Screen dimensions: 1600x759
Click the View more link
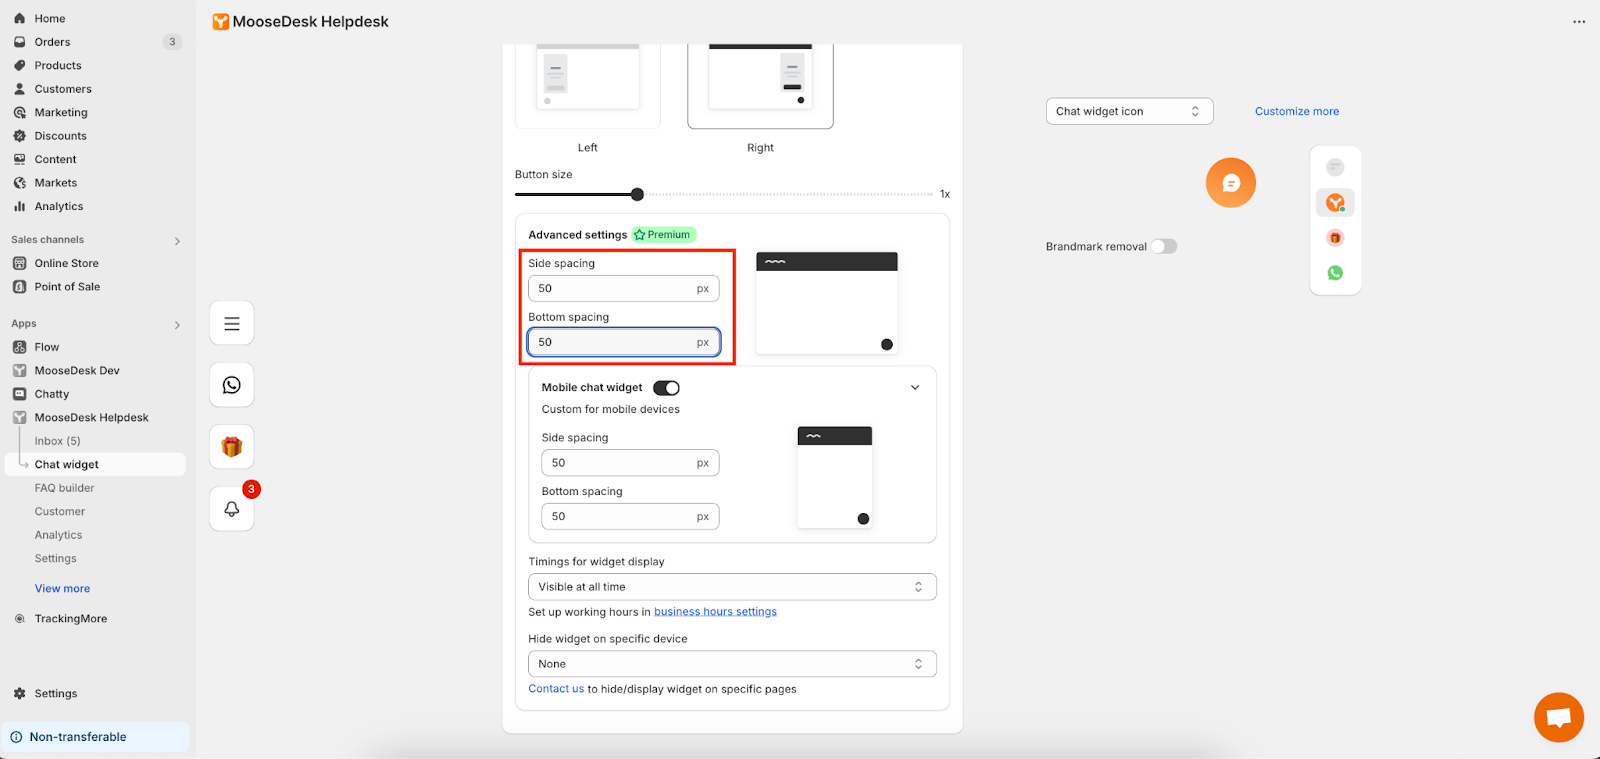(x=62, y=589)
